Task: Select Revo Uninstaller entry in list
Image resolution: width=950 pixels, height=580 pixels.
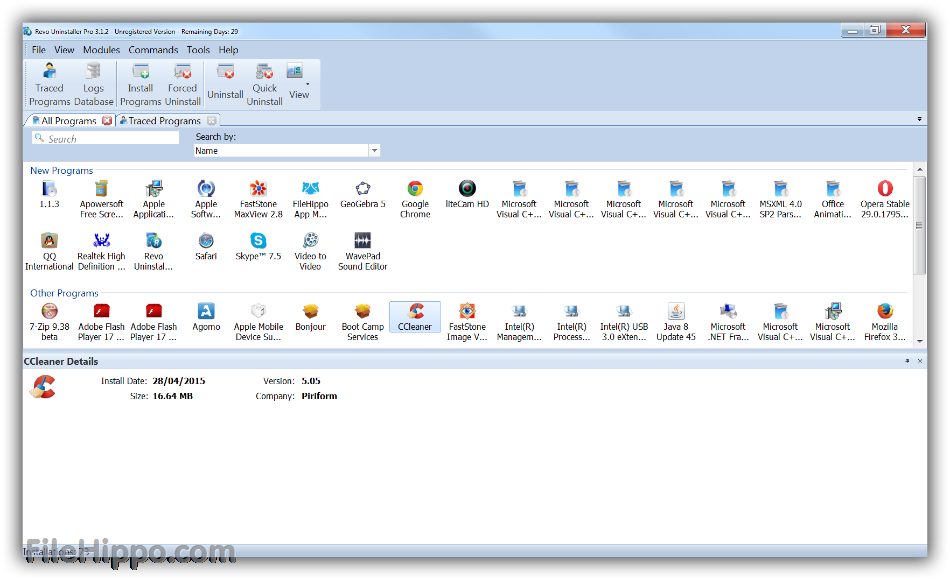Action: click(154, 251)
